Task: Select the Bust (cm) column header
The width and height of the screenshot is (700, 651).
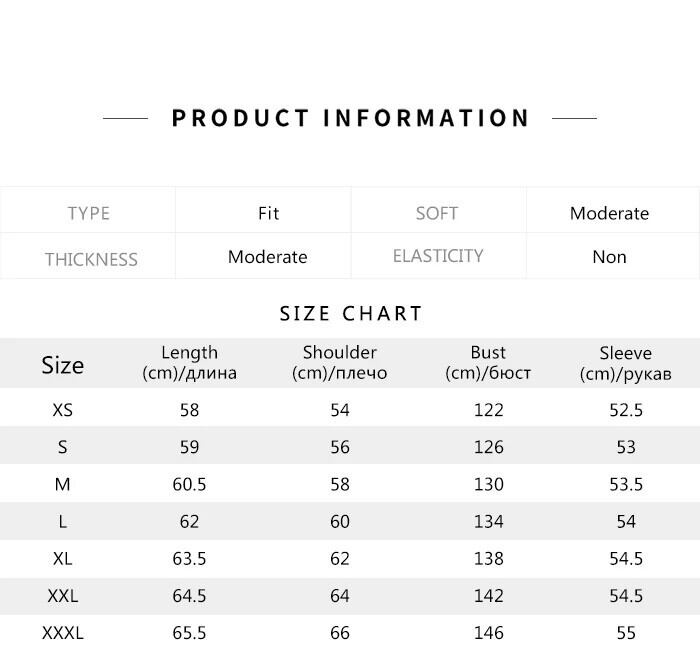Action: pyautogui.click(x=488, y=363)
